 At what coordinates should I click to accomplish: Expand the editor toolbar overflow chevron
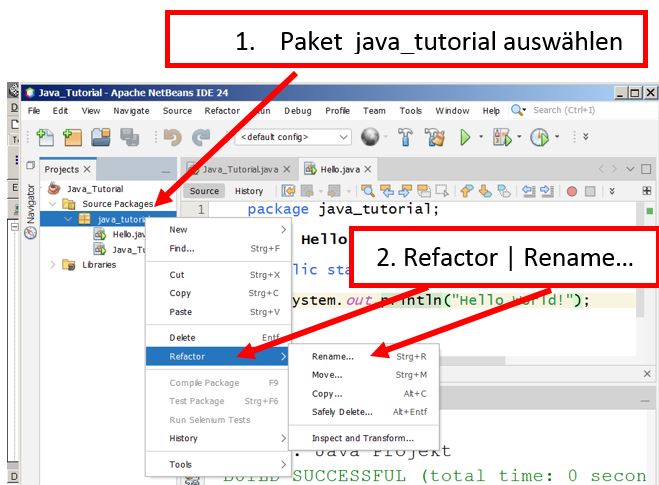(612, 191)
